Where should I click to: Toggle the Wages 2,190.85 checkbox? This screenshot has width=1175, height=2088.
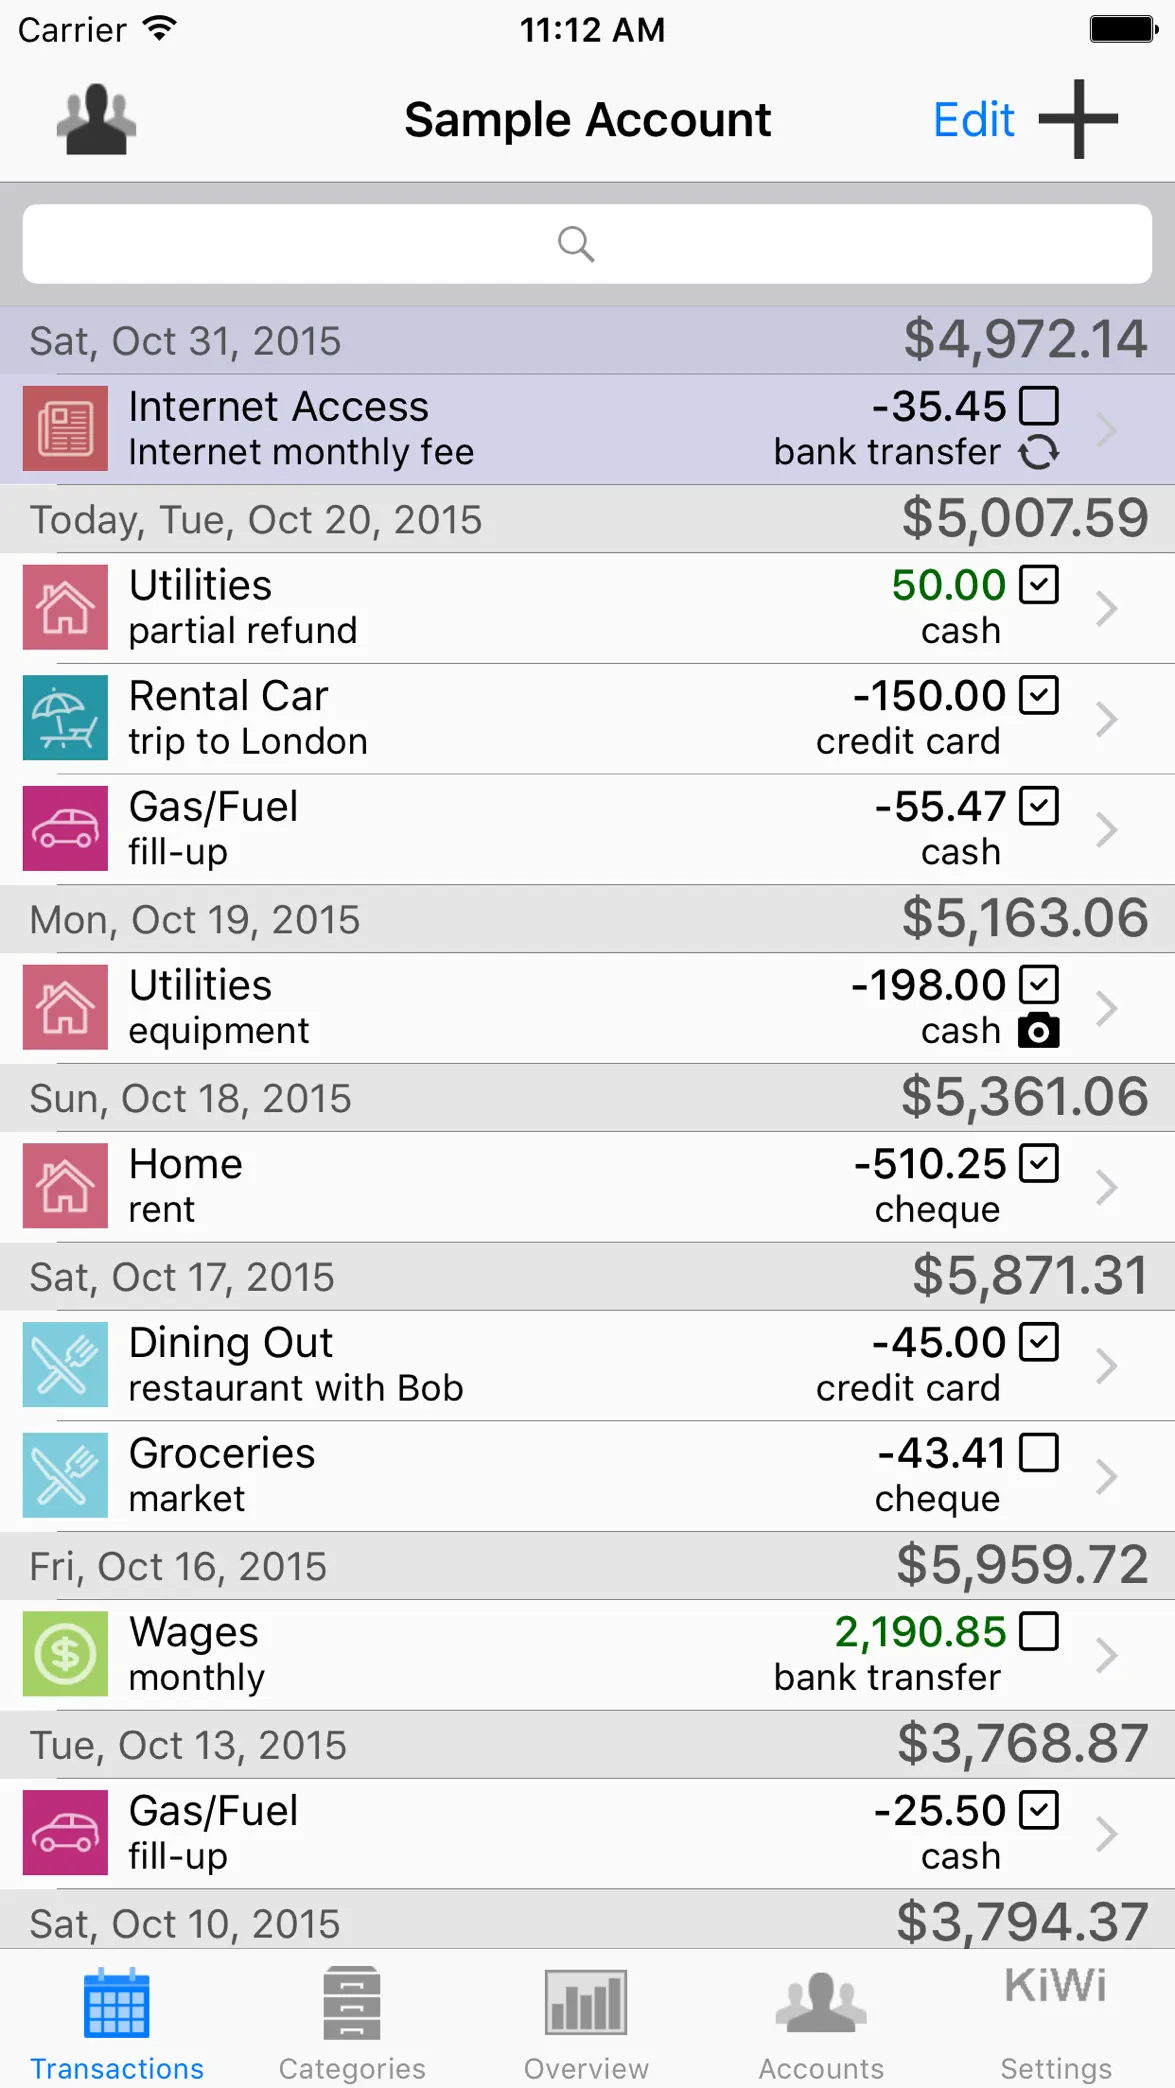click(x=1039, y=1631)
